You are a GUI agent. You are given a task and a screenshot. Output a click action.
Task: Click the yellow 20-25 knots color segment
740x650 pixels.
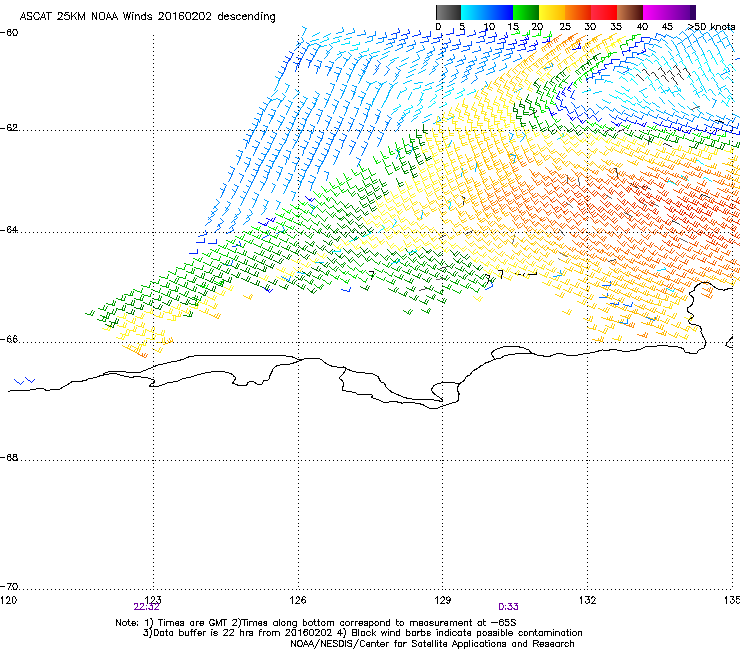552,12
